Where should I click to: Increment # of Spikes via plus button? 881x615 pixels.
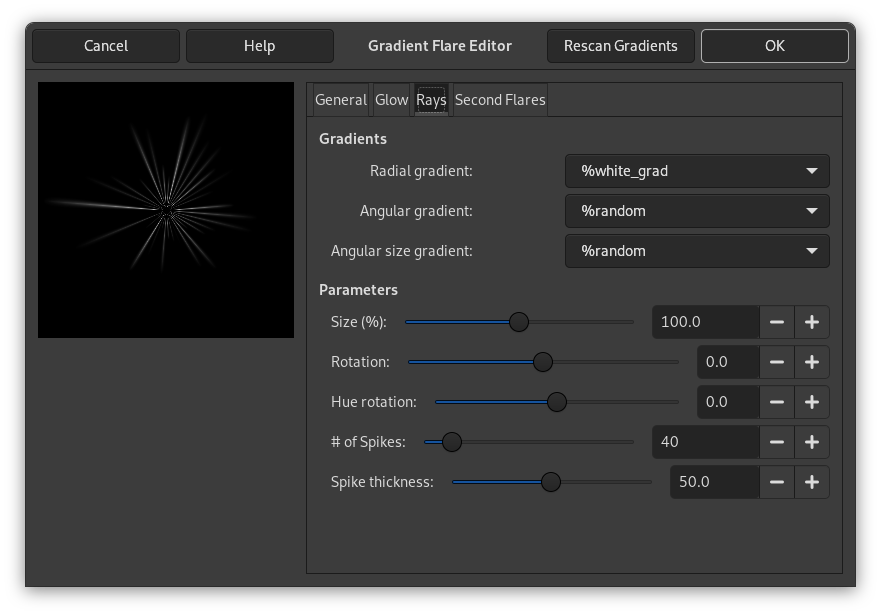[811, 441]
